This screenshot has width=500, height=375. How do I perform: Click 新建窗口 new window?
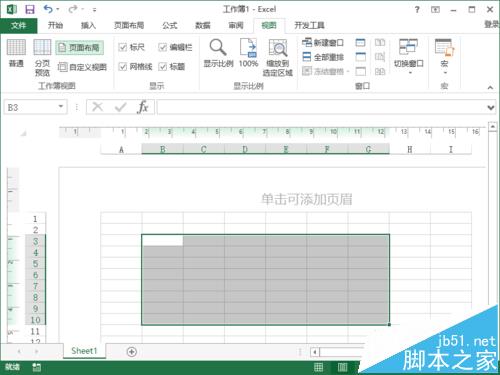323,43
